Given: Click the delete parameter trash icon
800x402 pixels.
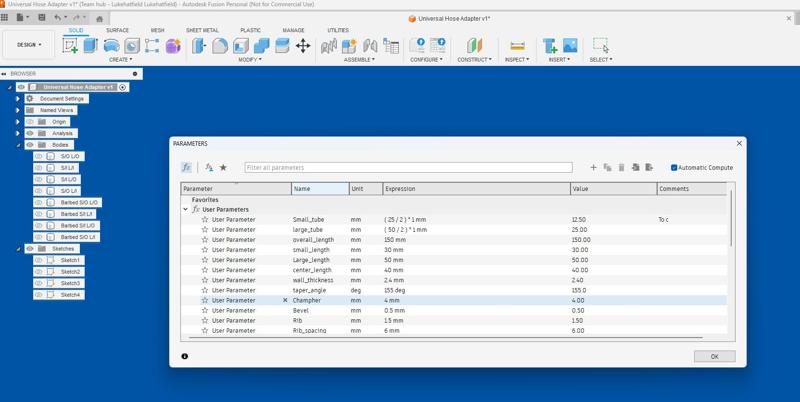Looking at the screenshot, I should 621,168.
